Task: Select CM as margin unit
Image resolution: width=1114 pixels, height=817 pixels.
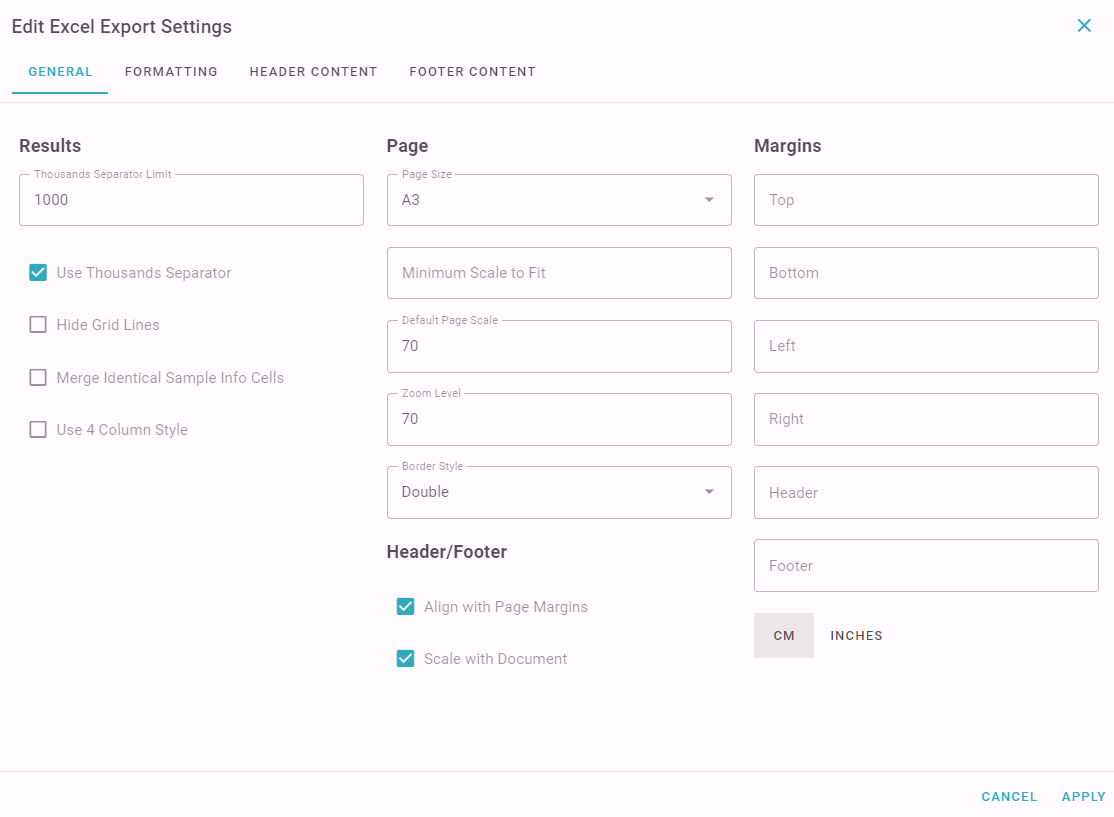Action: click(784, 636)
